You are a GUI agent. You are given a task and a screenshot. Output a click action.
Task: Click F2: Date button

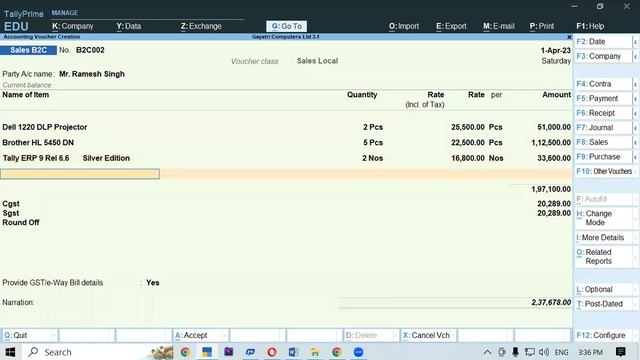point(603,42)
